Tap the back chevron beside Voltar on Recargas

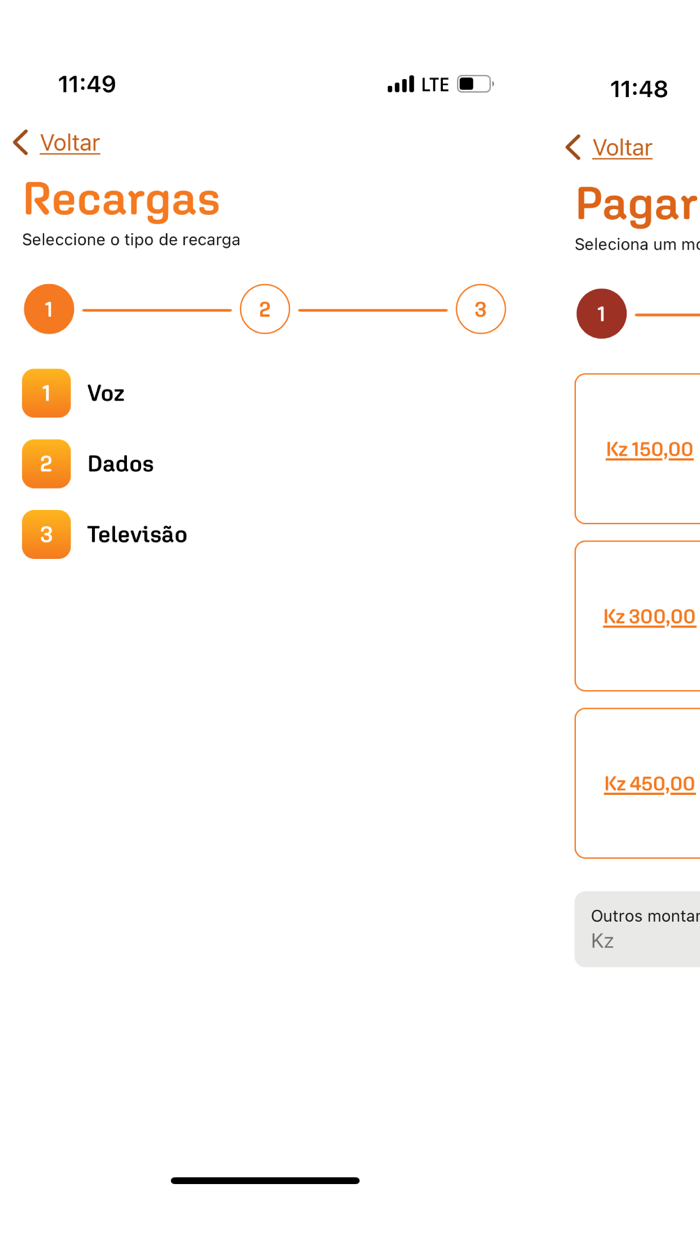[x=19, y=142]
